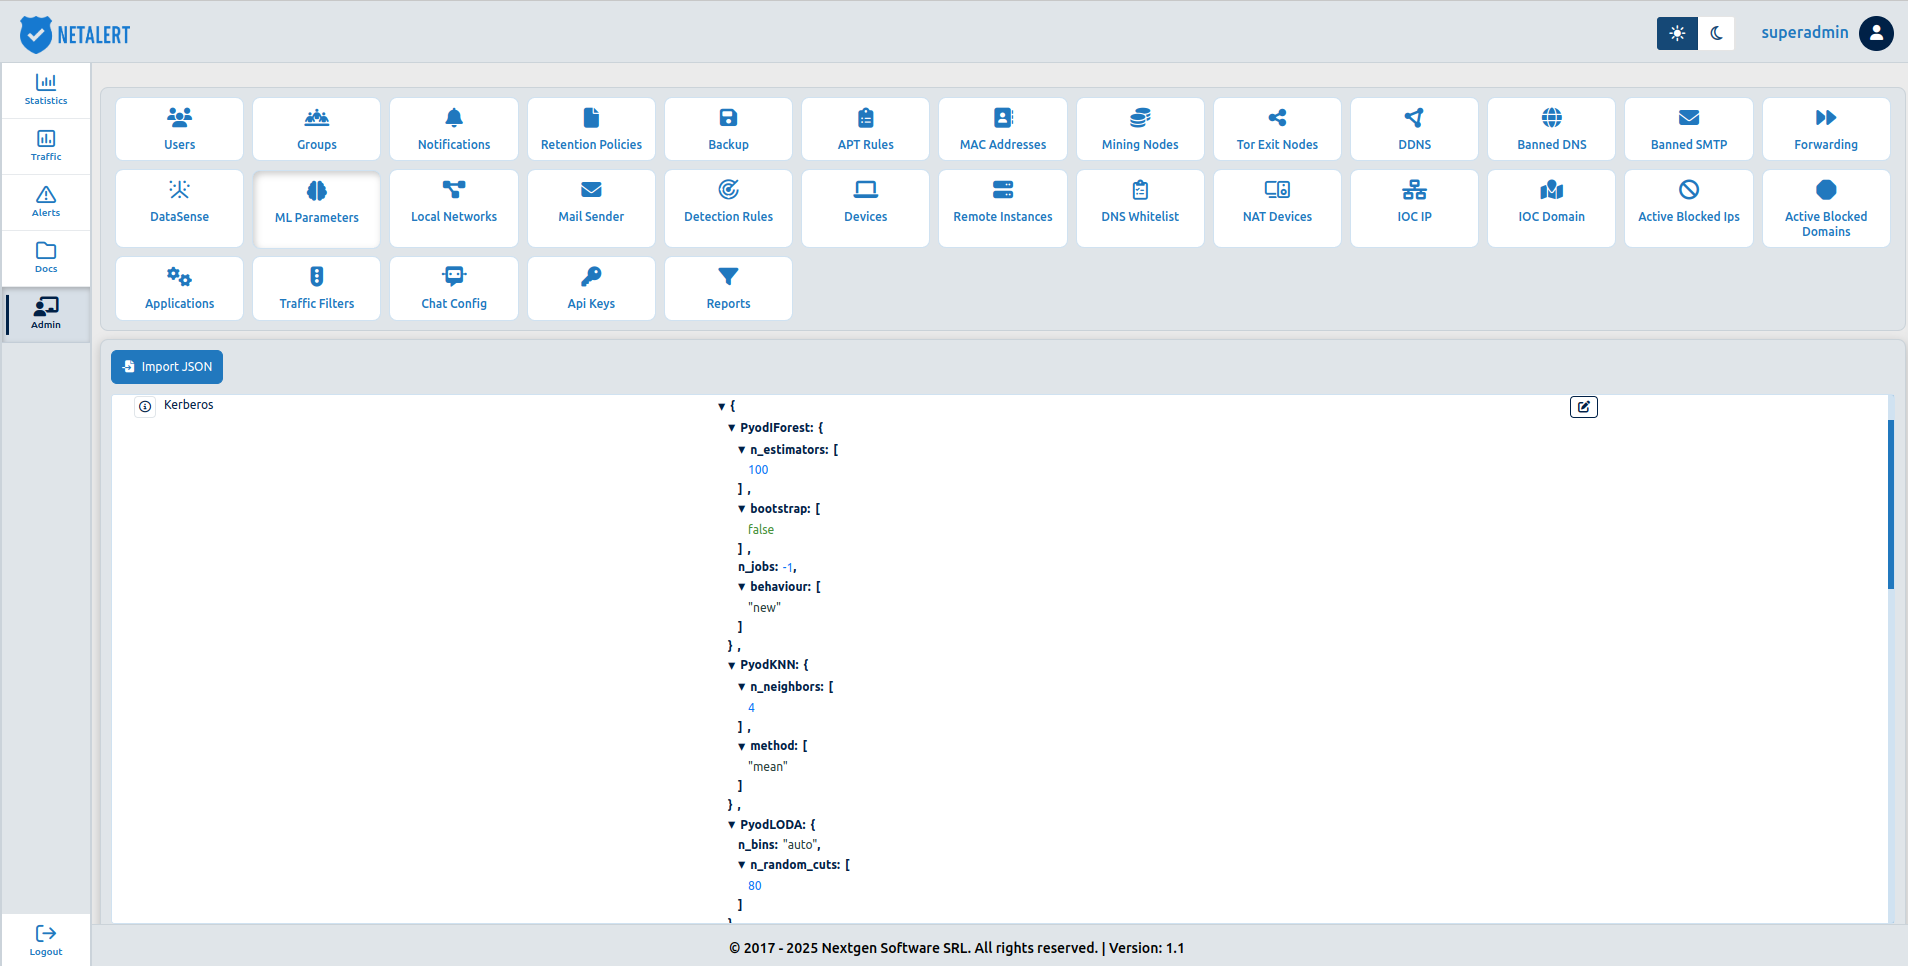This screenshot has height=966, width=1908.
Task: Click the Import JSON button
Action: 167,367
